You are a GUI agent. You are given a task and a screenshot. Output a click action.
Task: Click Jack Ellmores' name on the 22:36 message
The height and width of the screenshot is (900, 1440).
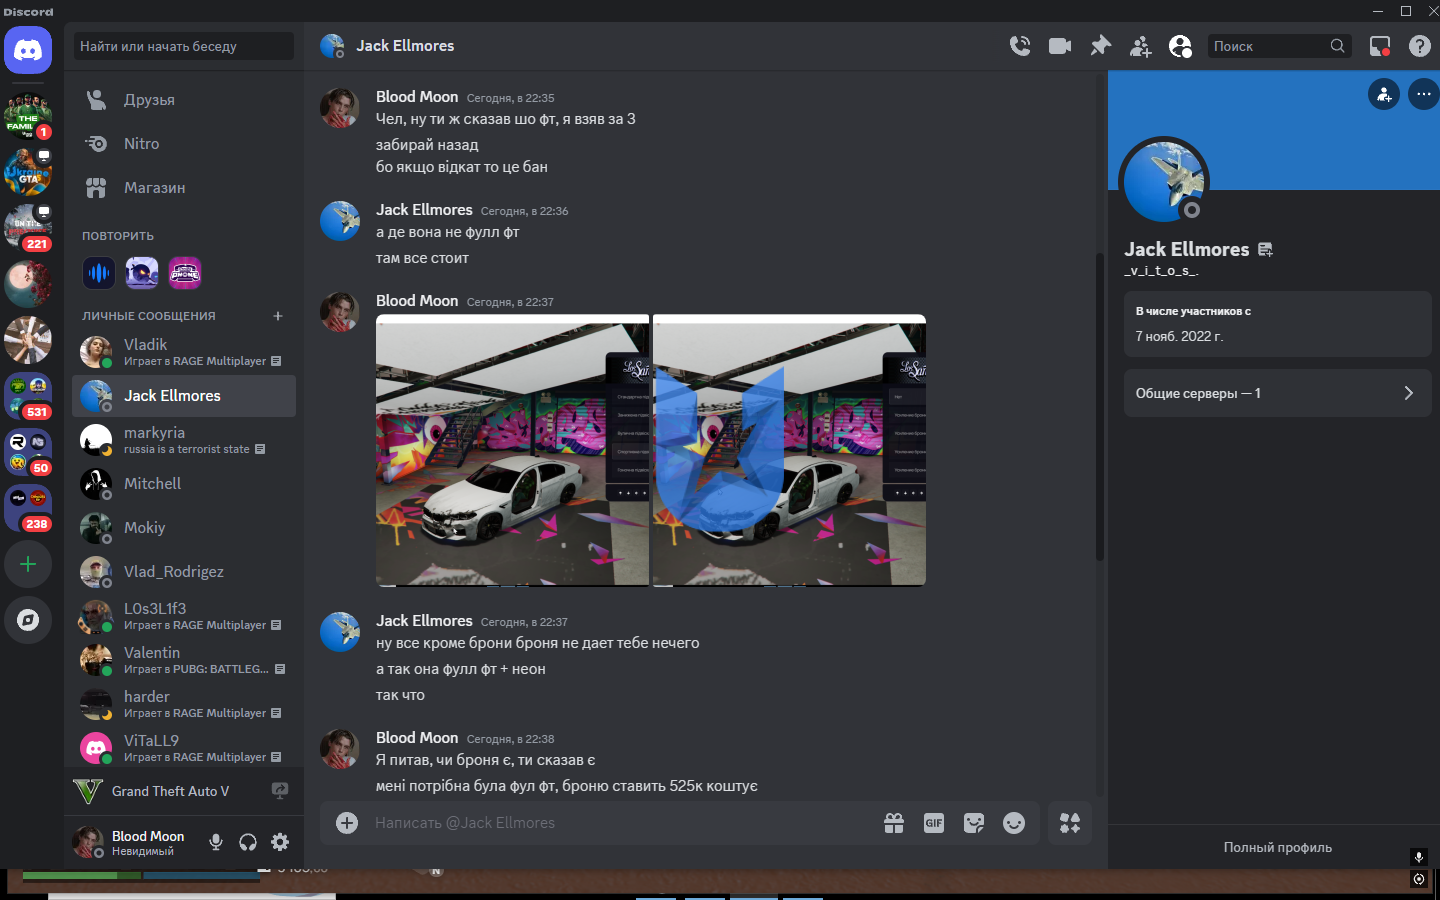click(424, 210)
